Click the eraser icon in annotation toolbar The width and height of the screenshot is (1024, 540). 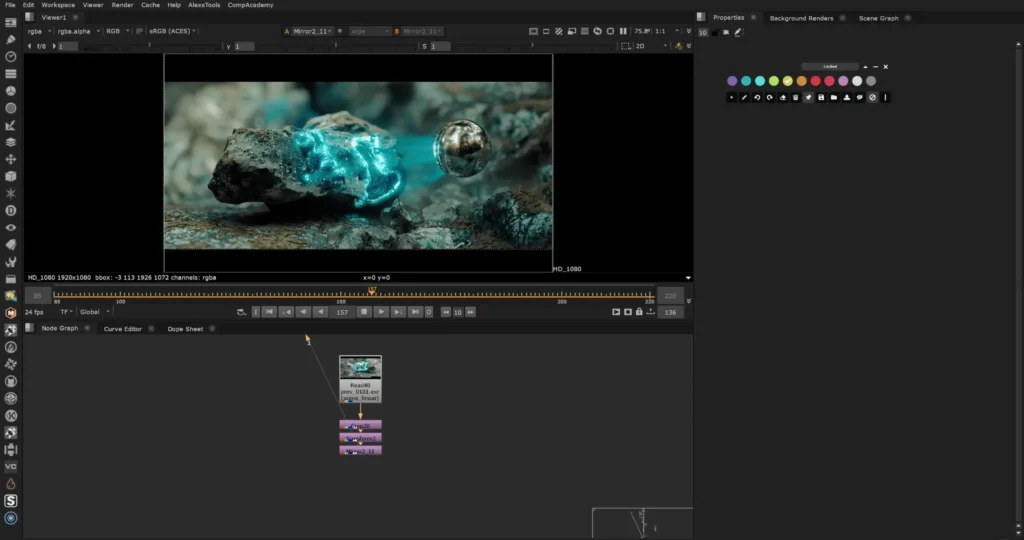782,97
